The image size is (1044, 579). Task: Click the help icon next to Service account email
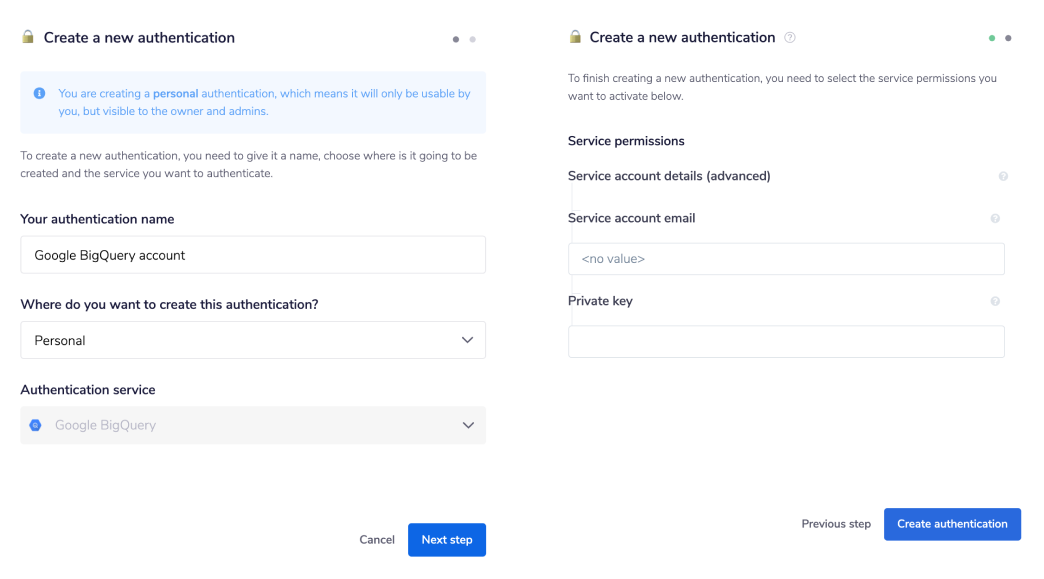tap(996, 217)
